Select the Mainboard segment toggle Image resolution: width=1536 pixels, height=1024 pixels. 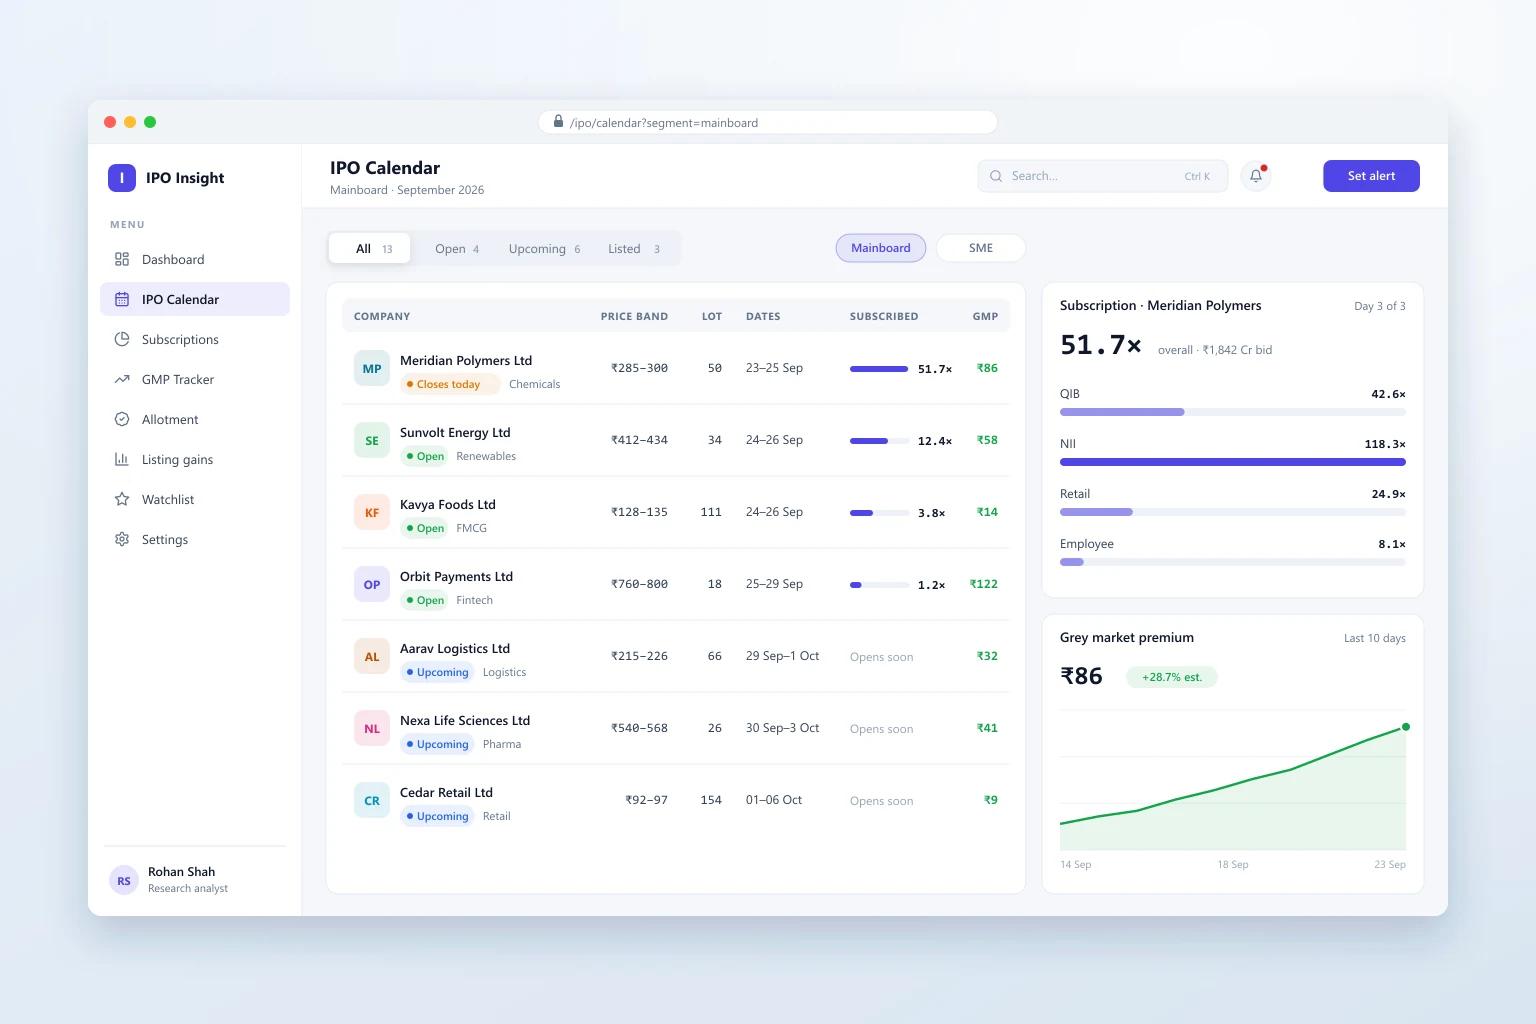(x=881, y=248)
